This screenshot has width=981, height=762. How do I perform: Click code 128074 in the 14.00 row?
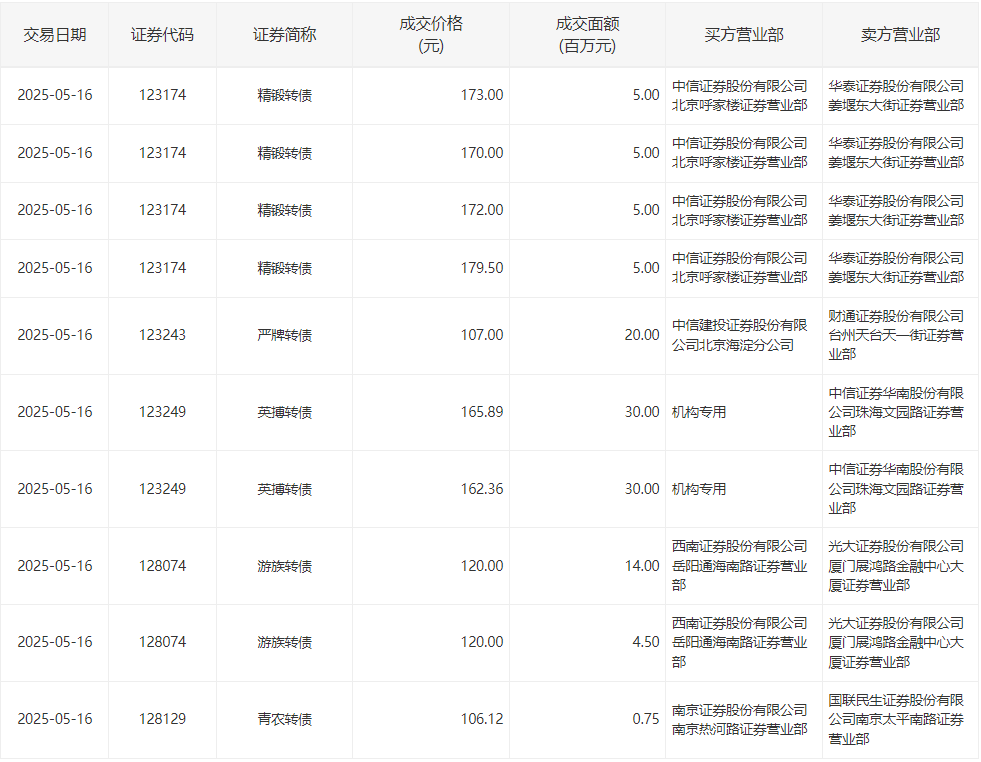(x=162, y=566)
